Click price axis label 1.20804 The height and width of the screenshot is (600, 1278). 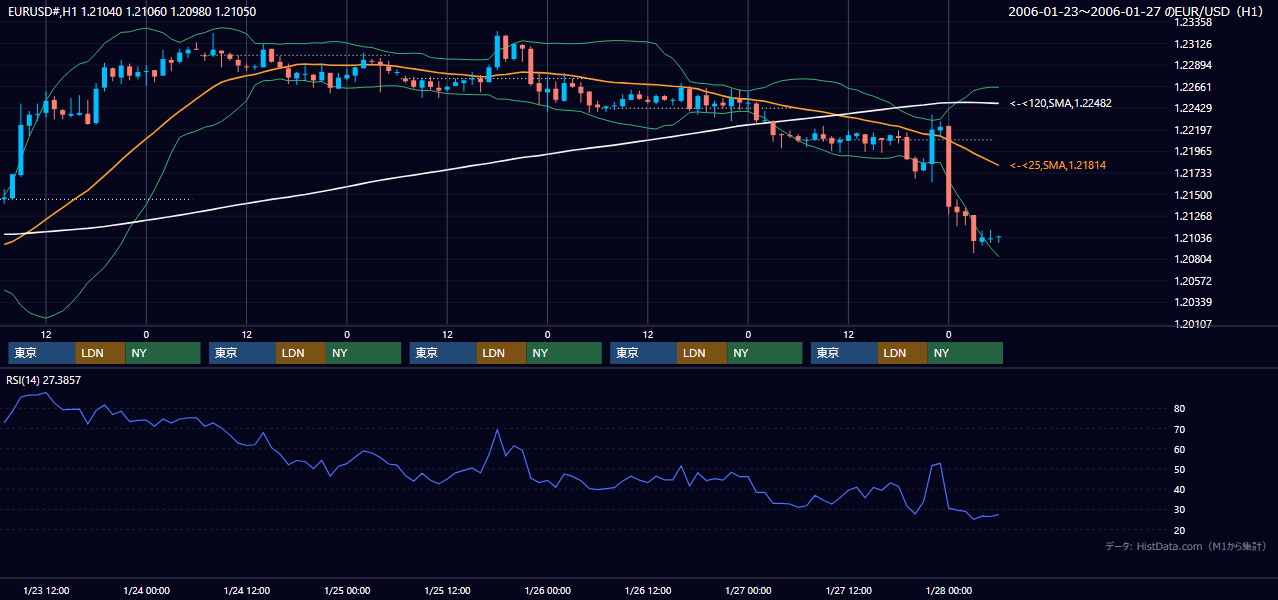click(1193, 259)
